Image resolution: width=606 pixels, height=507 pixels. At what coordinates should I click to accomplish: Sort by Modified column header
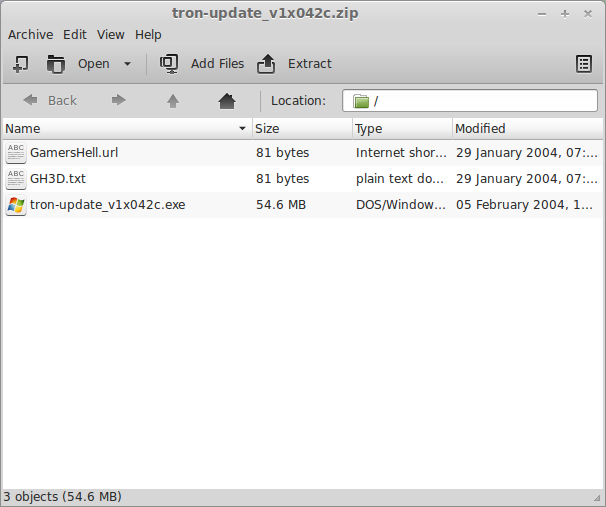[528, 129]
